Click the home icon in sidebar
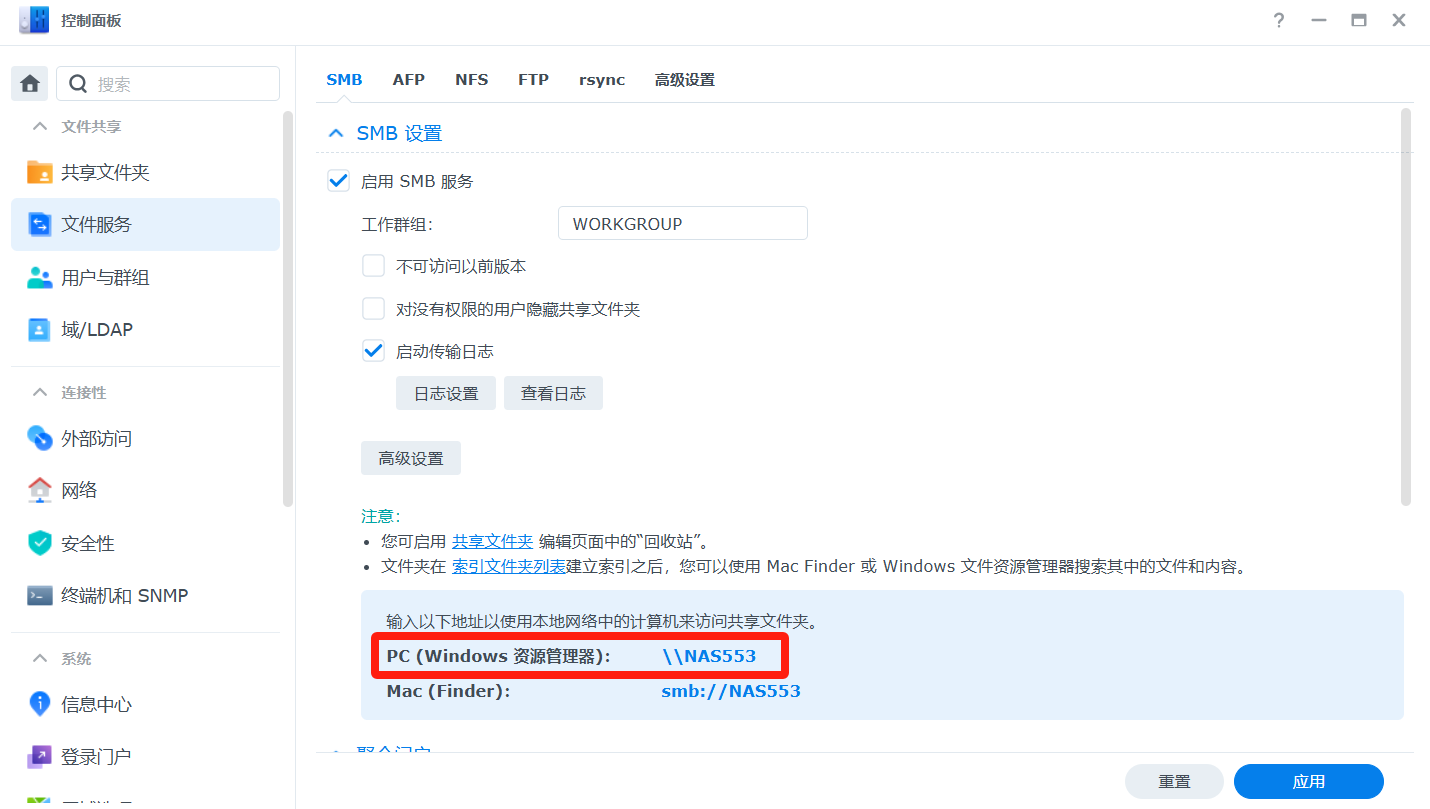The image size is (1430, 809). coord(30,84)
